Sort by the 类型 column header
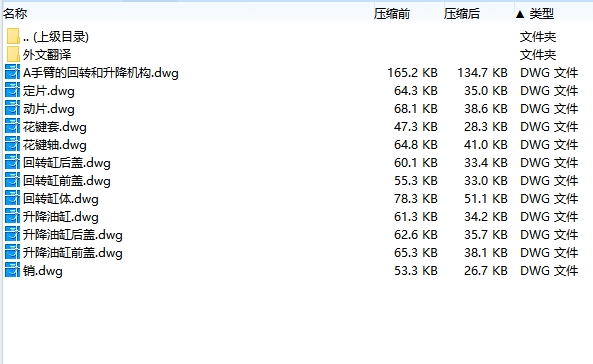The image size is (593, 364). (541, 14)
